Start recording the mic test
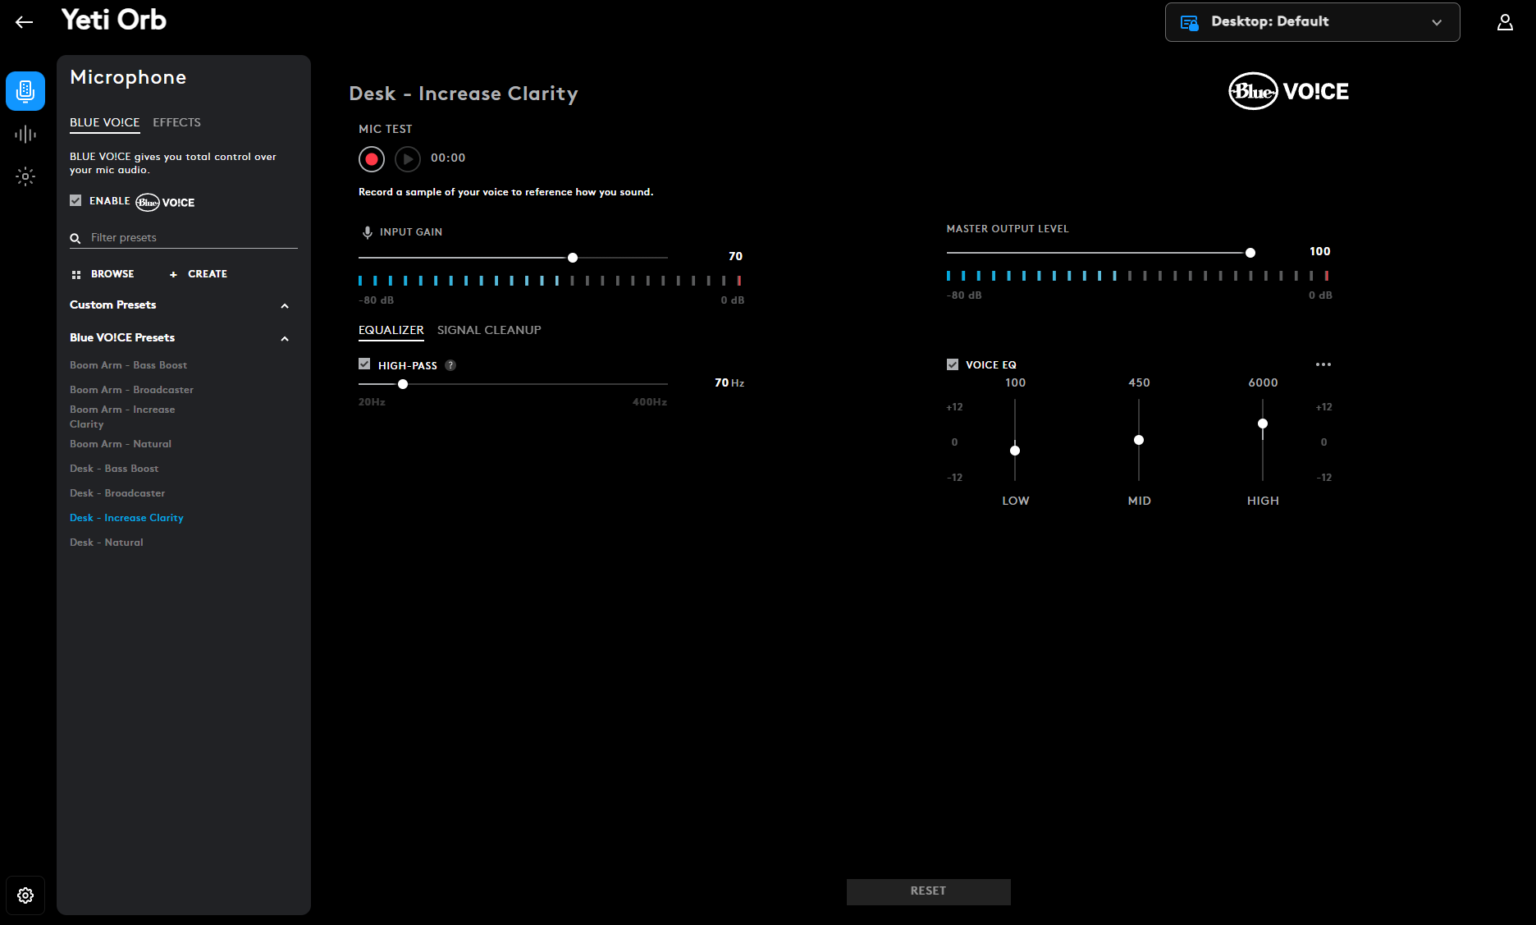Viewport: 1536px width, 925px height. coord(371,159)
